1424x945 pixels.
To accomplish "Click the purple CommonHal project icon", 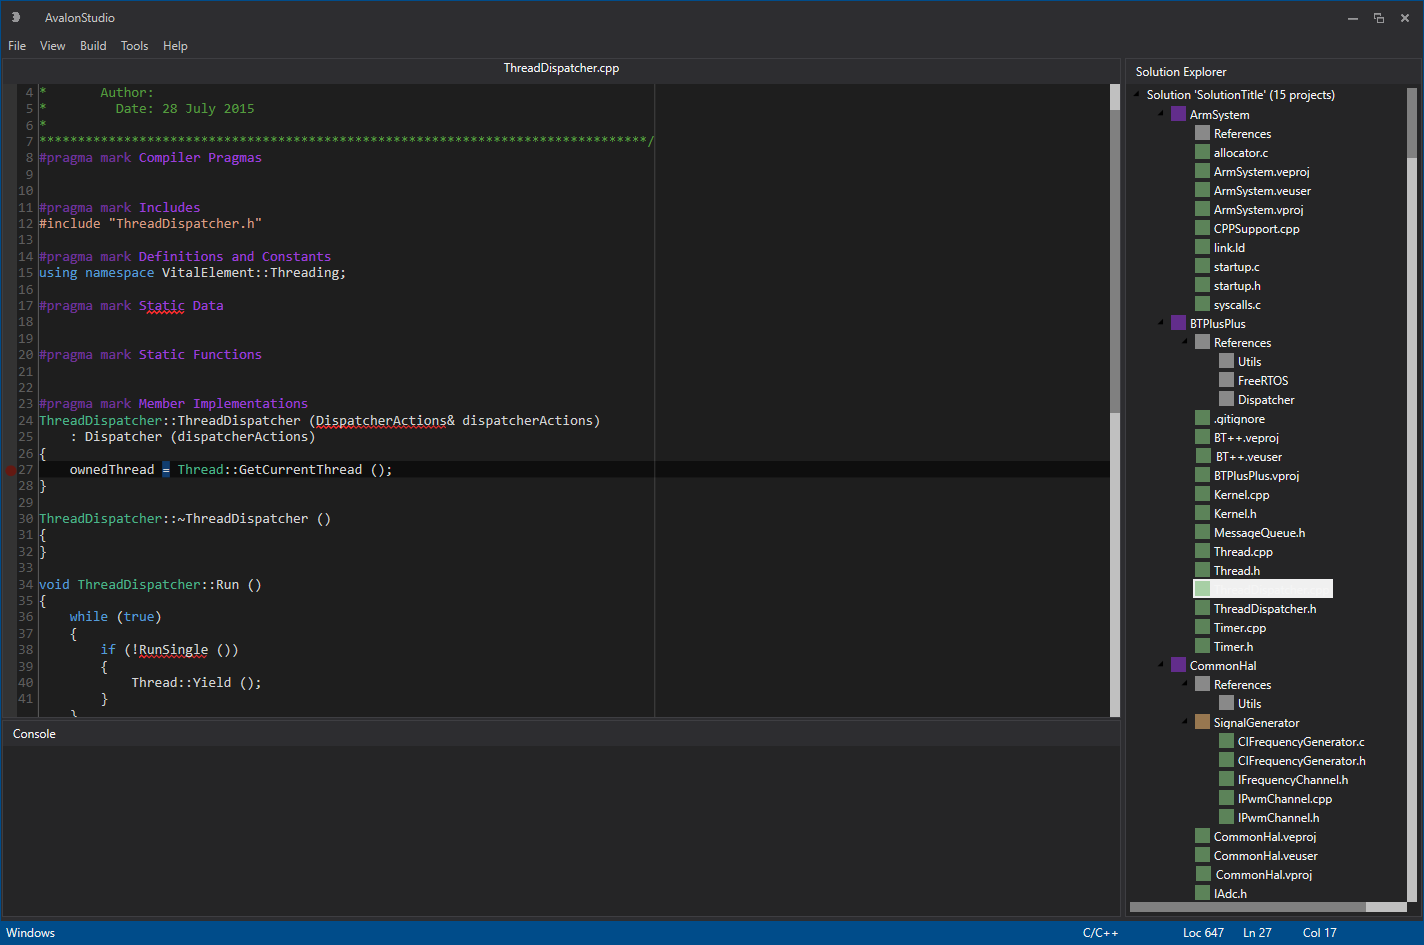I will click(x=1178, y=666).
